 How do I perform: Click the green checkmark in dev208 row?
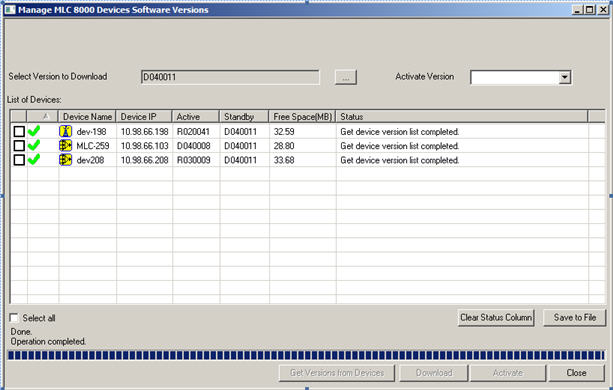[34, 159]
